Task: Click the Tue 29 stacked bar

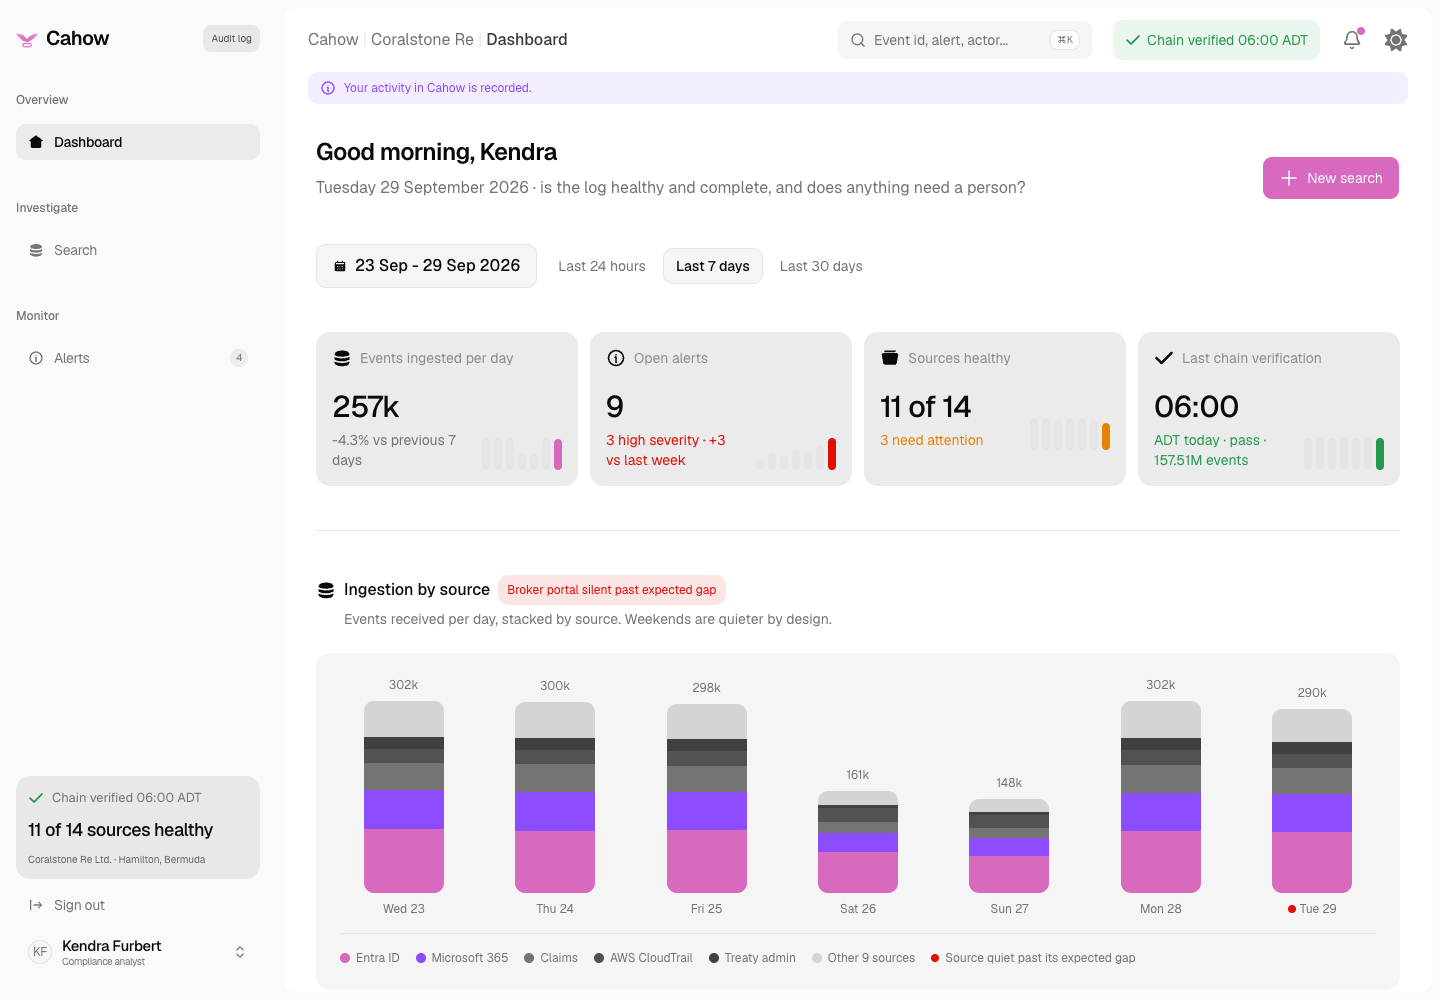Action: pos(1312,801)
